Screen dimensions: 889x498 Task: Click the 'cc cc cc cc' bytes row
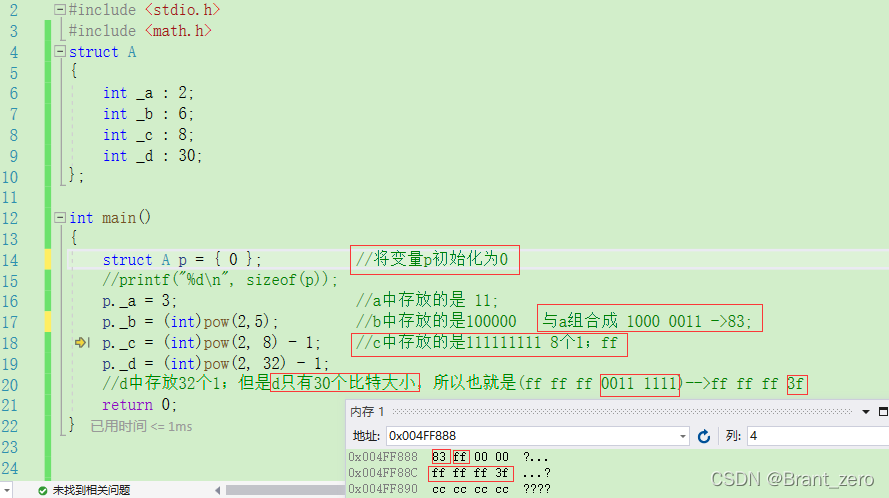coord(470,488)
